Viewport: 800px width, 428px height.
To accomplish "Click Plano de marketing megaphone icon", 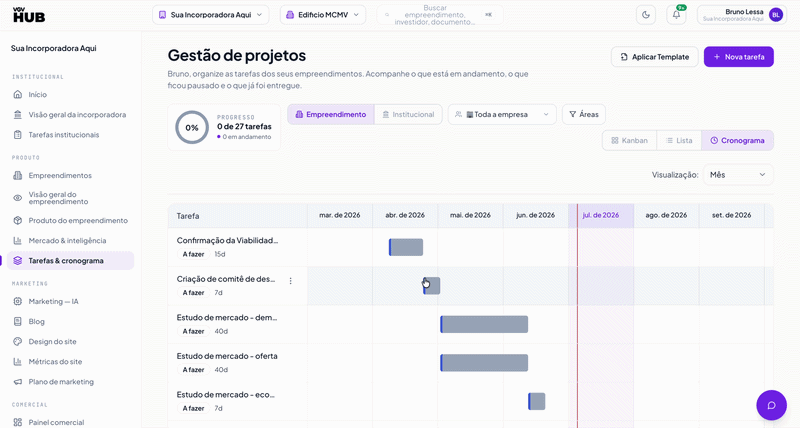I will 18,382.
